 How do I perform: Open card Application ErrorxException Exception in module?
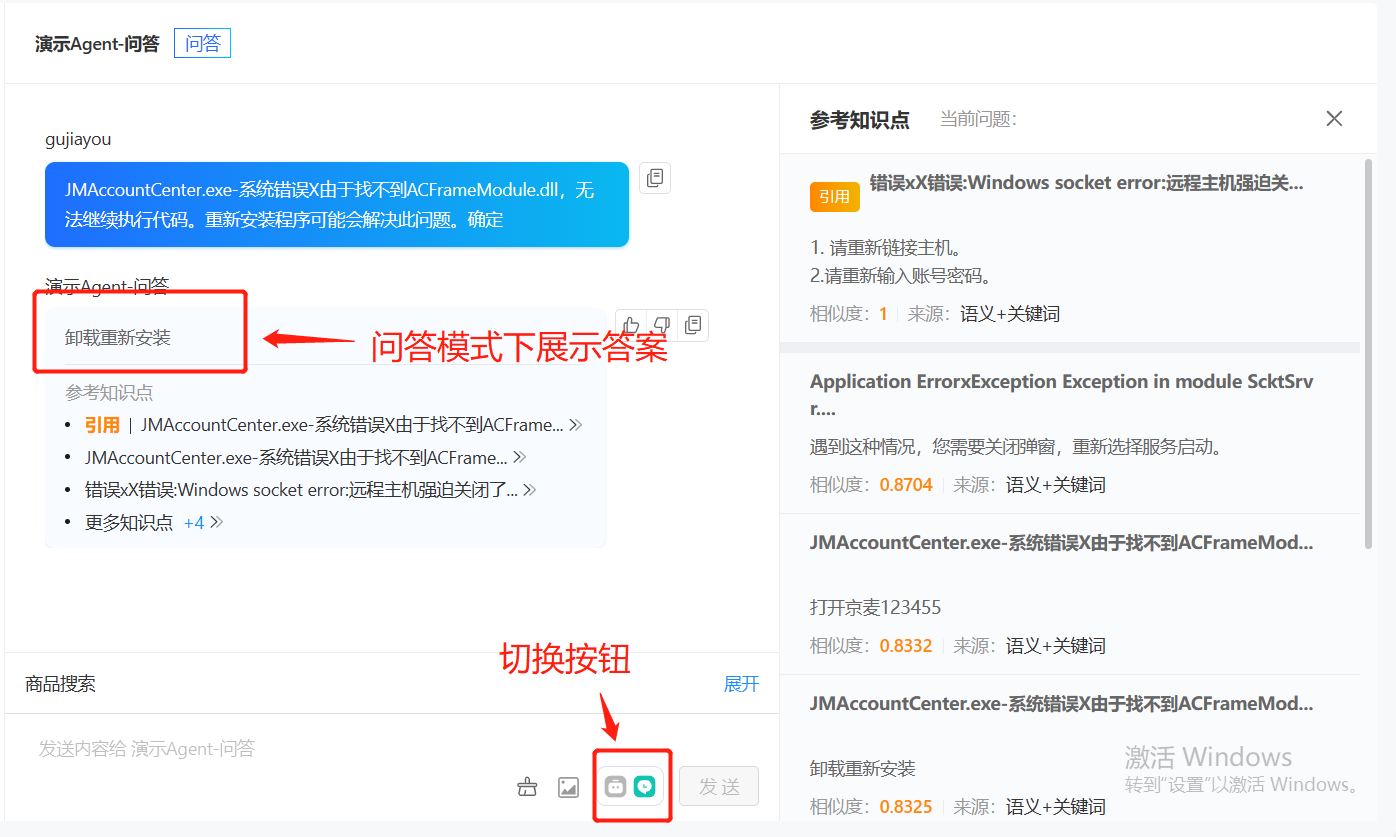tap(1062, 395)
